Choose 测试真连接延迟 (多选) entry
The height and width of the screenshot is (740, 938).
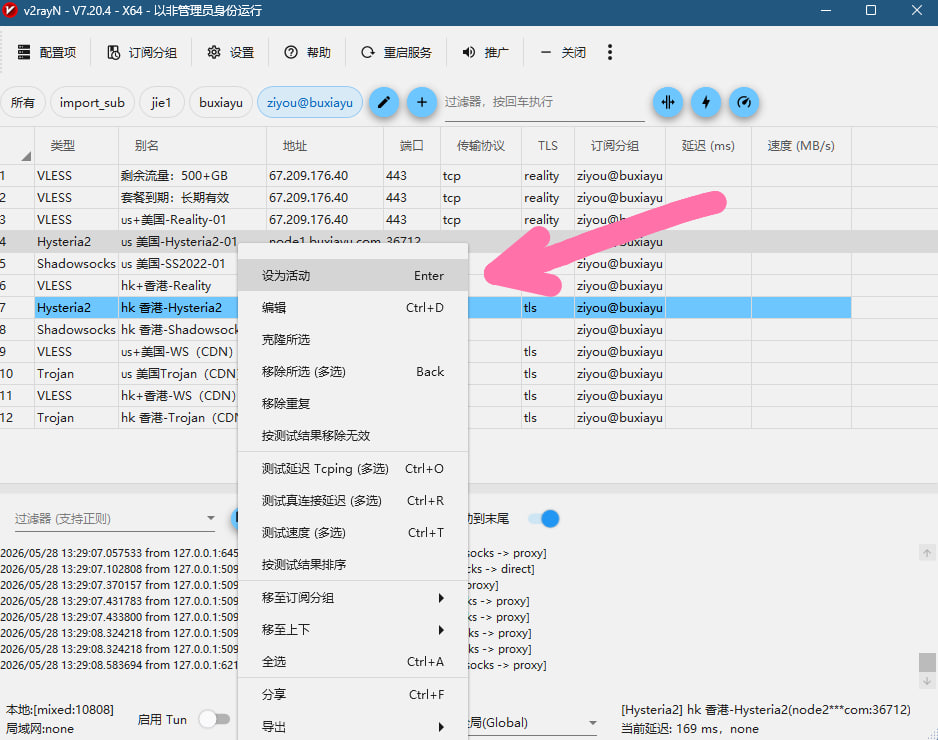[x=353, y=500]
